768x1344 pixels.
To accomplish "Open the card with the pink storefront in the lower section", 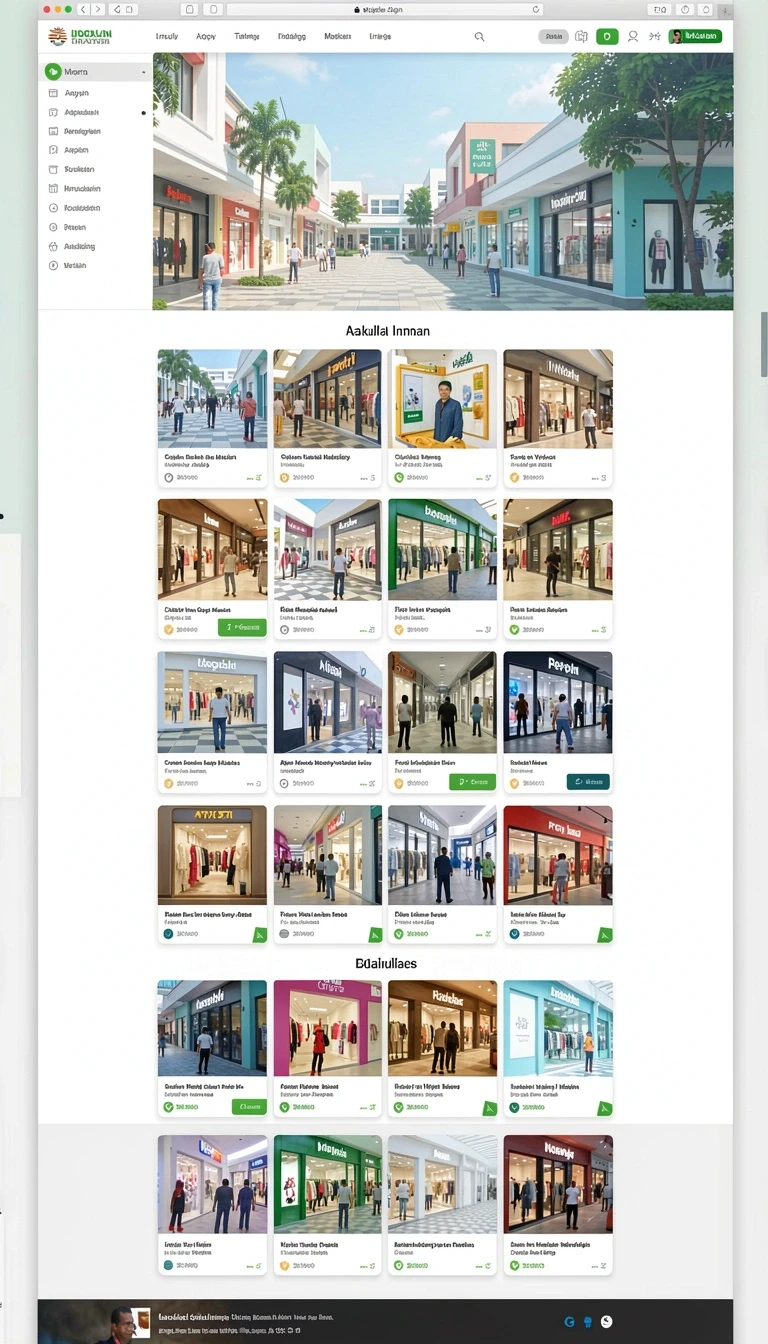I will click(327, 1049).
